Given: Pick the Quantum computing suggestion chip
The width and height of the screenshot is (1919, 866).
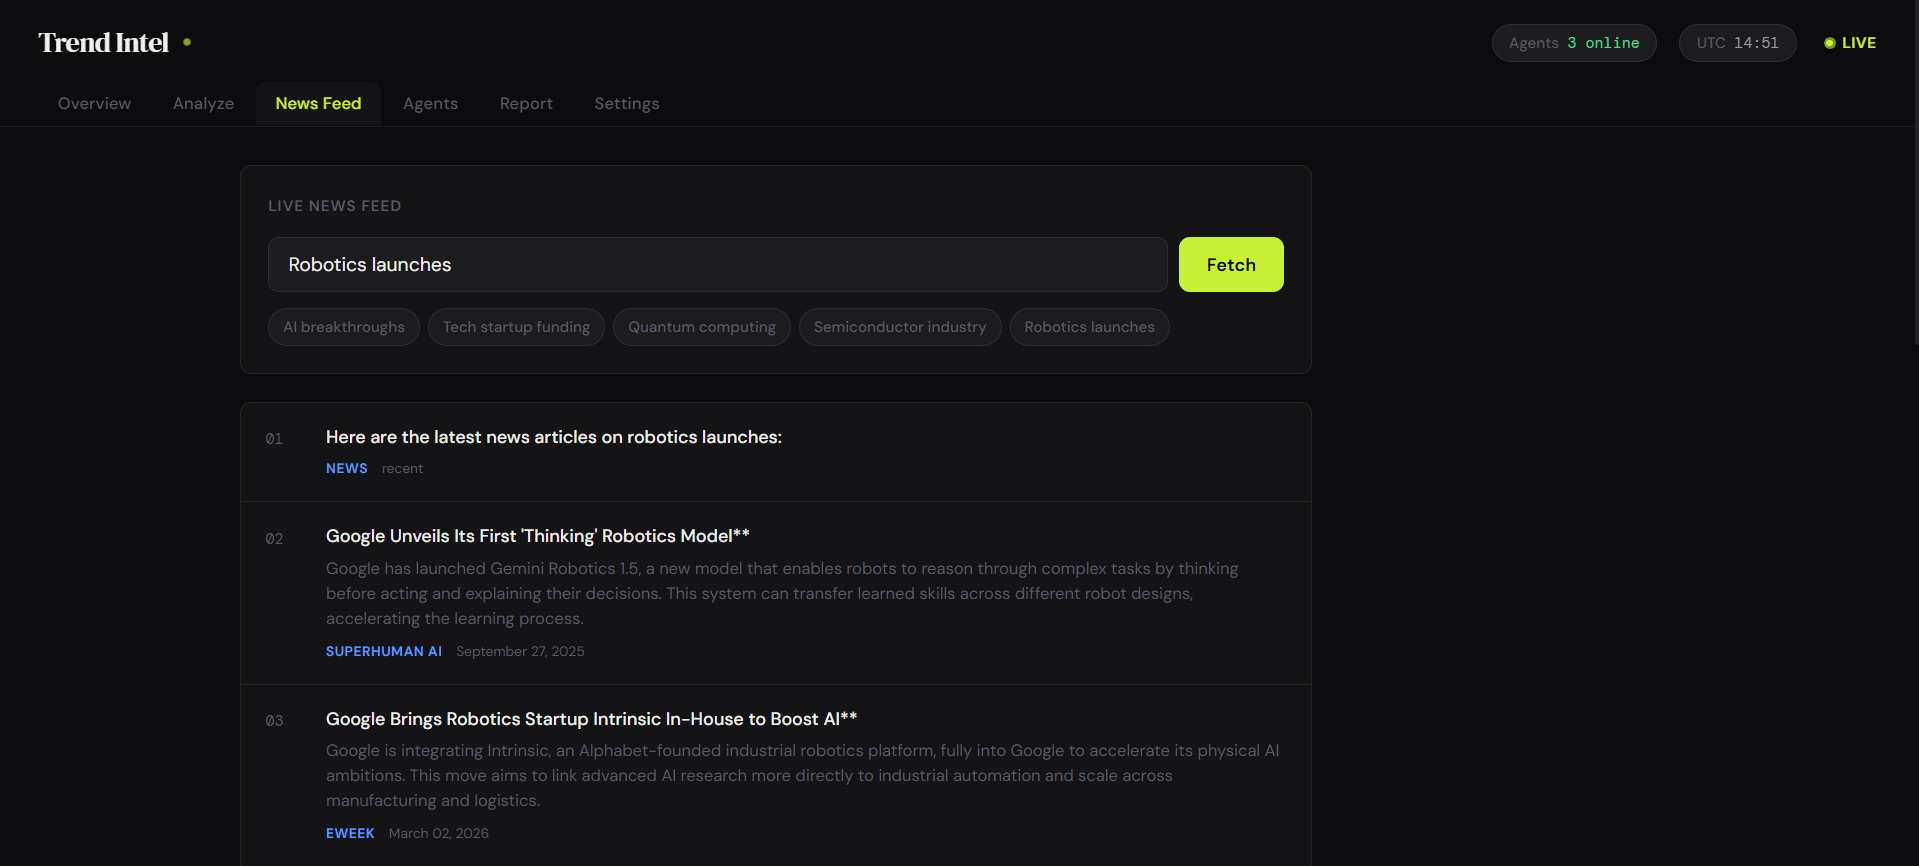Looking at the screenshot, I should pyautogui.click(x=702, y=327).
